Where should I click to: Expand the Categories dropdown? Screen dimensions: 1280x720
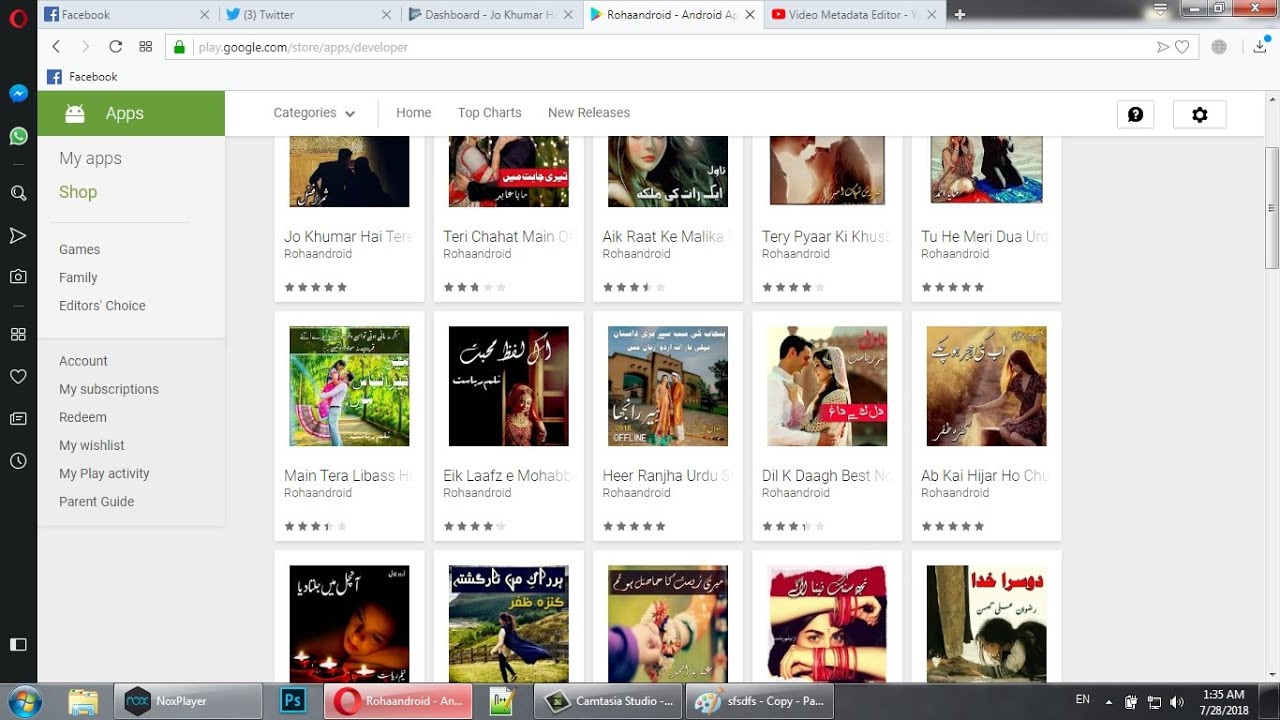pyautogui.click(x=314, y=113)
